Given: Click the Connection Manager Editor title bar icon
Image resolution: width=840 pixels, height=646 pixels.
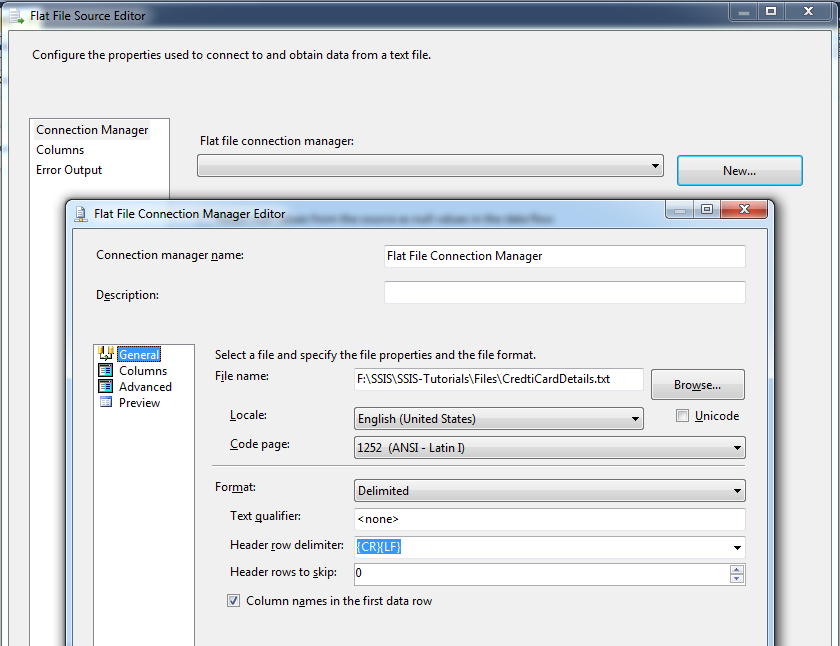Looking at the screenshot, I should pyautogui.click(x=80, y=211).
